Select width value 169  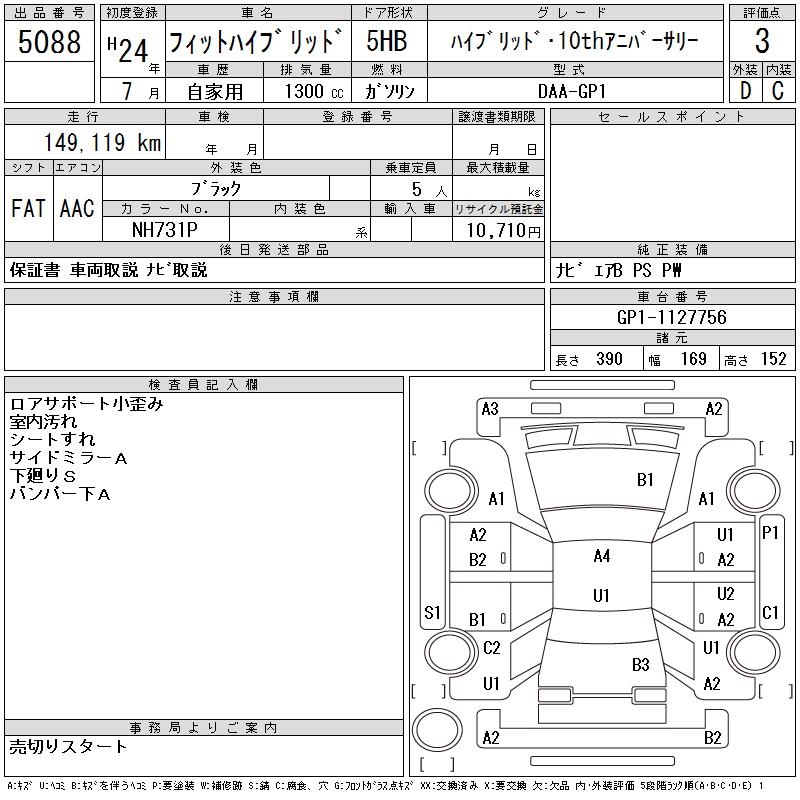693,359
